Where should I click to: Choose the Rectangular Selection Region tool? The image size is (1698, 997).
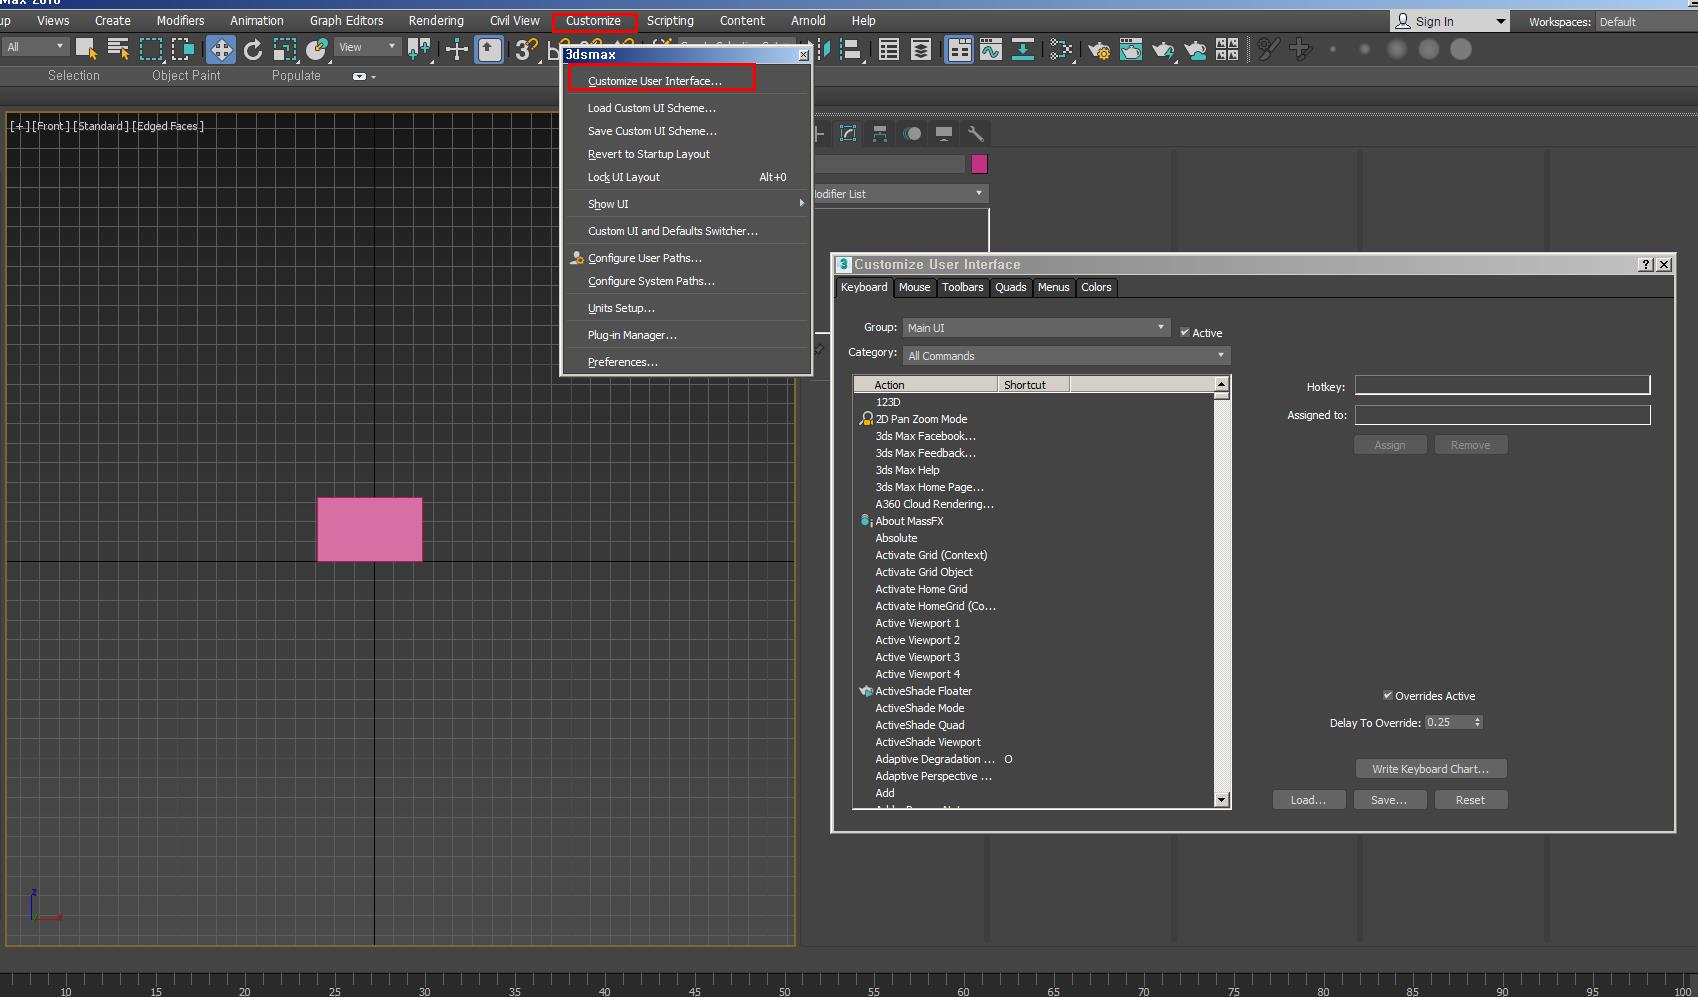click(151, 49)
